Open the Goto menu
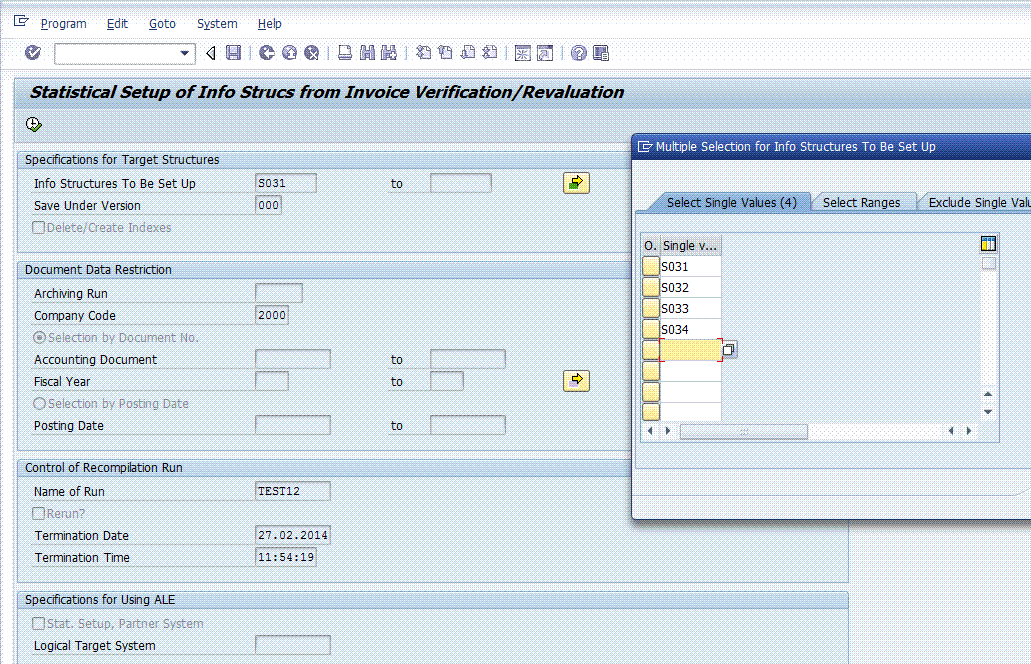Viewport: 1031px width, 664px height. (x=162, y=23)
